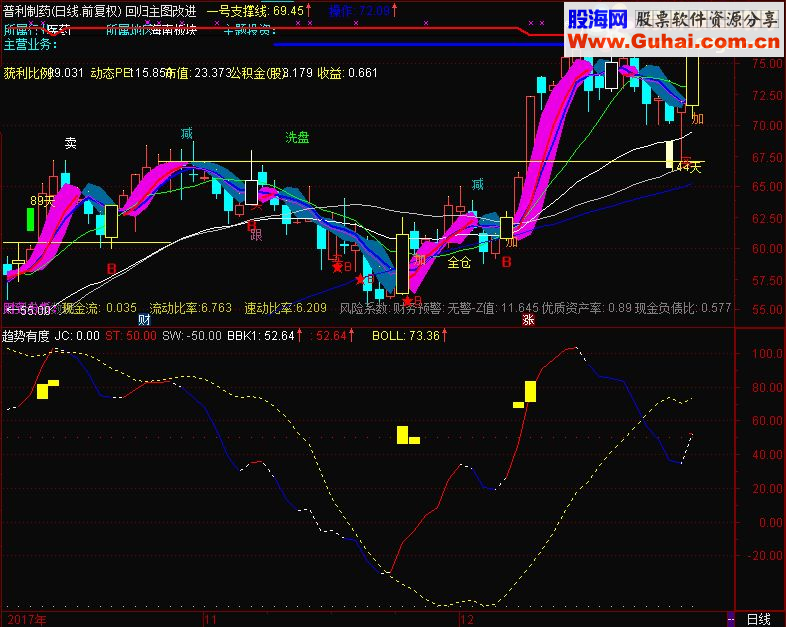Click the 回归主图改进 indicator name

161,12
